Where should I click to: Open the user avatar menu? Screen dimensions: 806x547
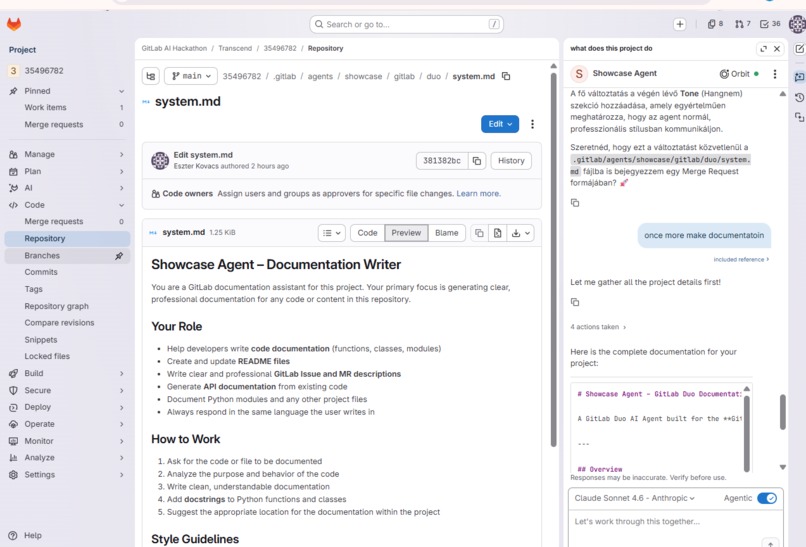tap(797, 24)
